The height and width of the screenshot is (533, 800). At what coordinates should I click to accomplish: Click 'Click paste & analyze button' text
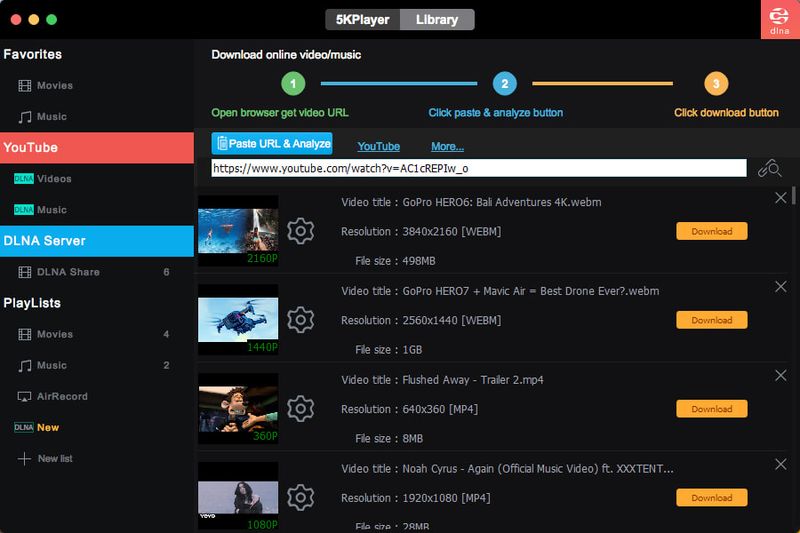496,113
